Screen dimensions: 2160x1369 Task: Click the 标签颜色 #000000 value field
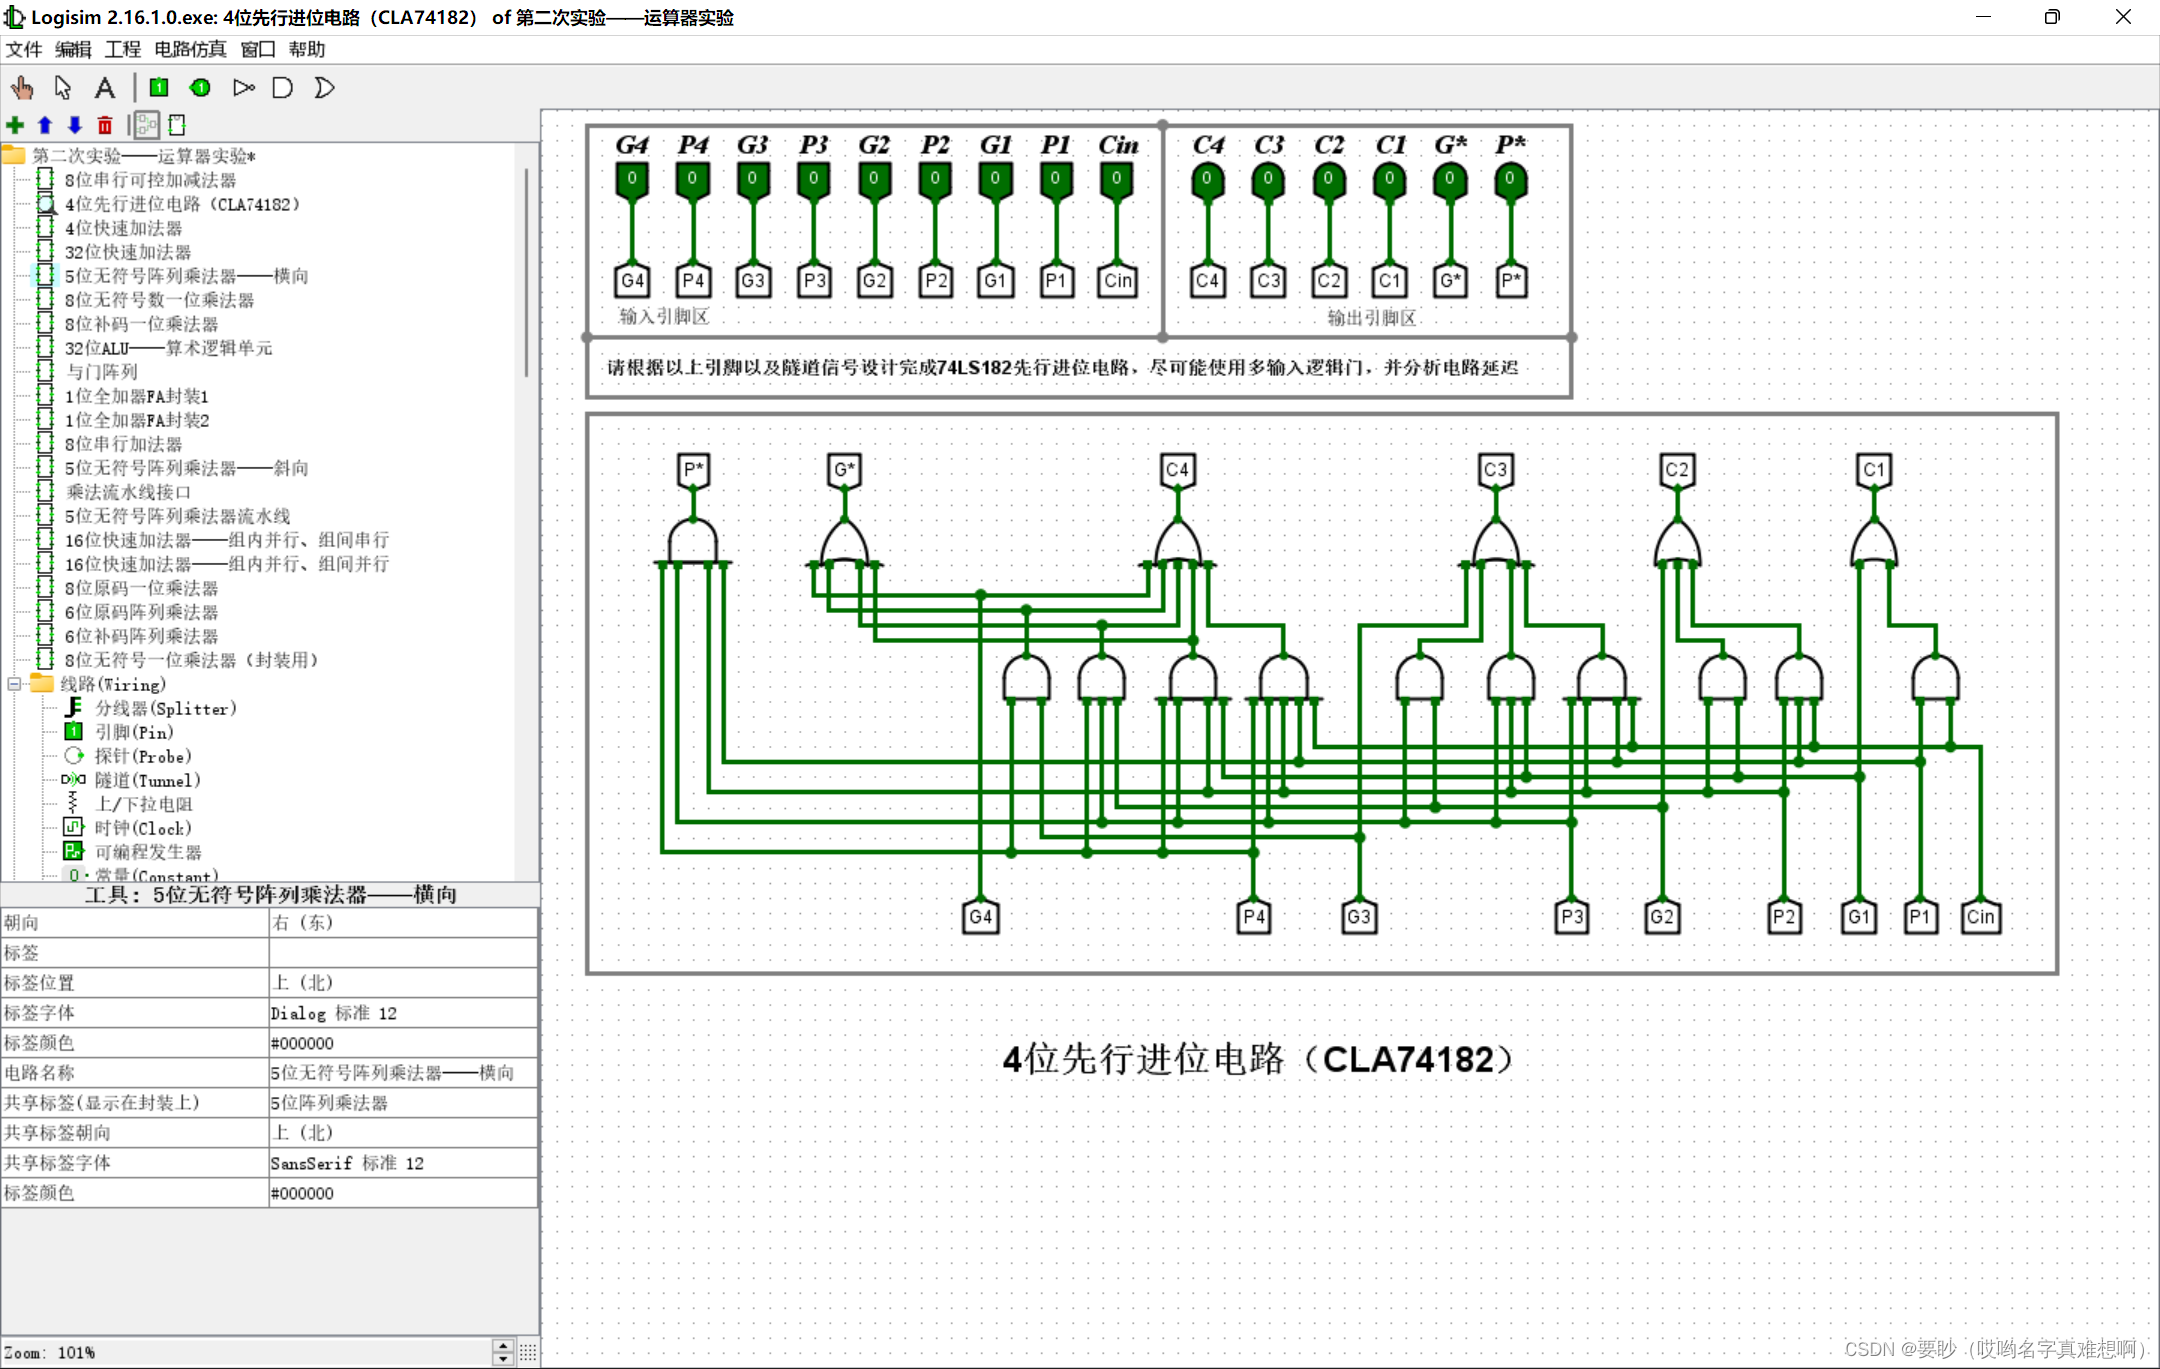pos(402,1043)
